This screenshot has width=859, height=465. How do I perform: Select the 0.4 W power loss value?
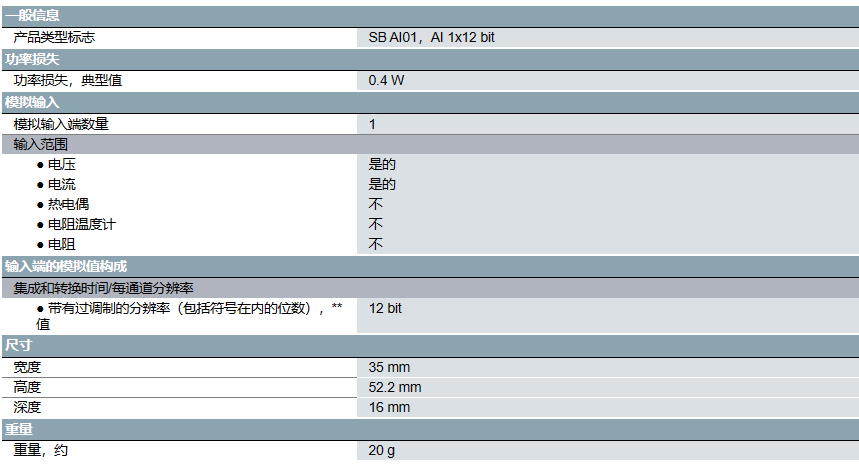coord(386,80)
